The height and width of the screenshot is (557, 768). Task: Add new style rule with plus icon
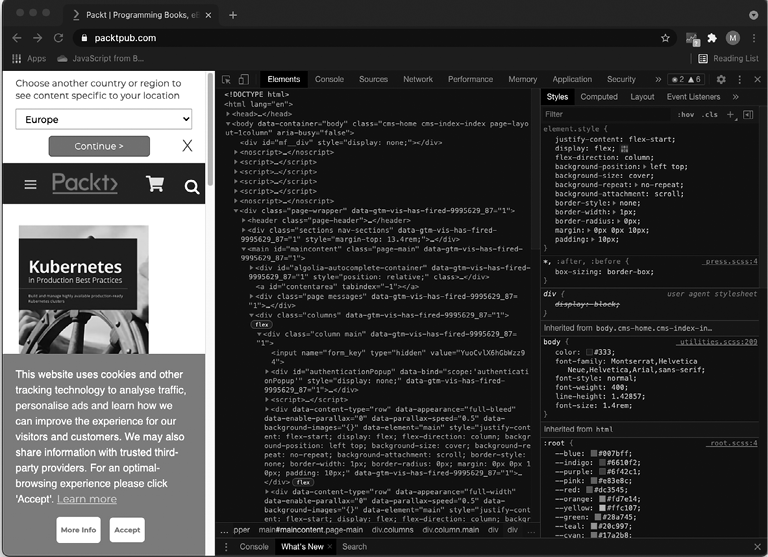click(x=730, y=115)
